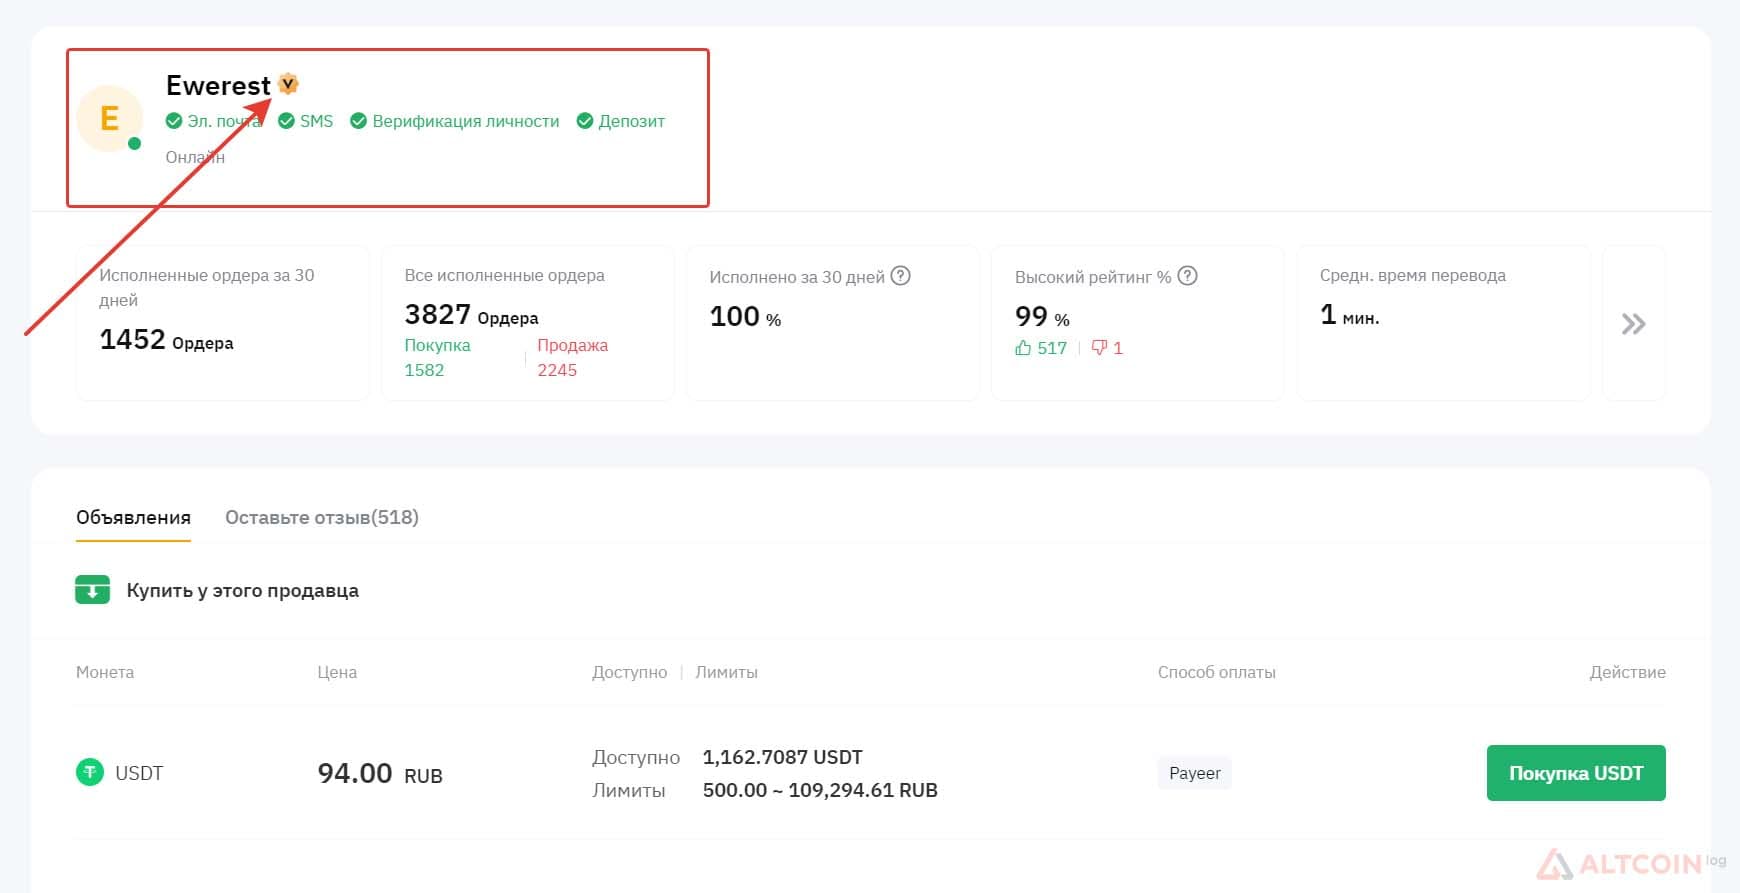Click the Онлайн status text
Viewport: 1740px width, 893px height.
[195, 157]
